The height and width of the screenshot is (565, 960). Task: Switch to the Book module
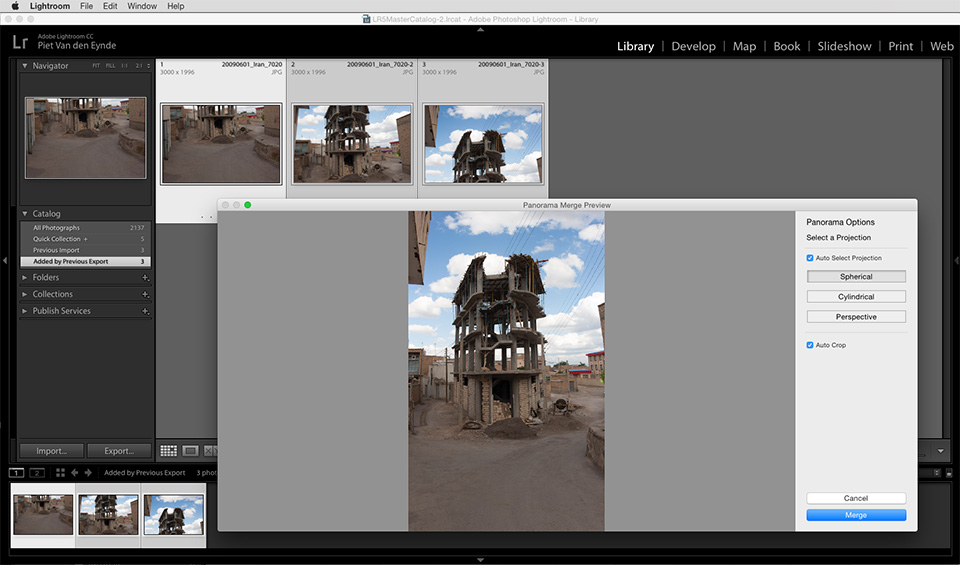tap(786, 46)
